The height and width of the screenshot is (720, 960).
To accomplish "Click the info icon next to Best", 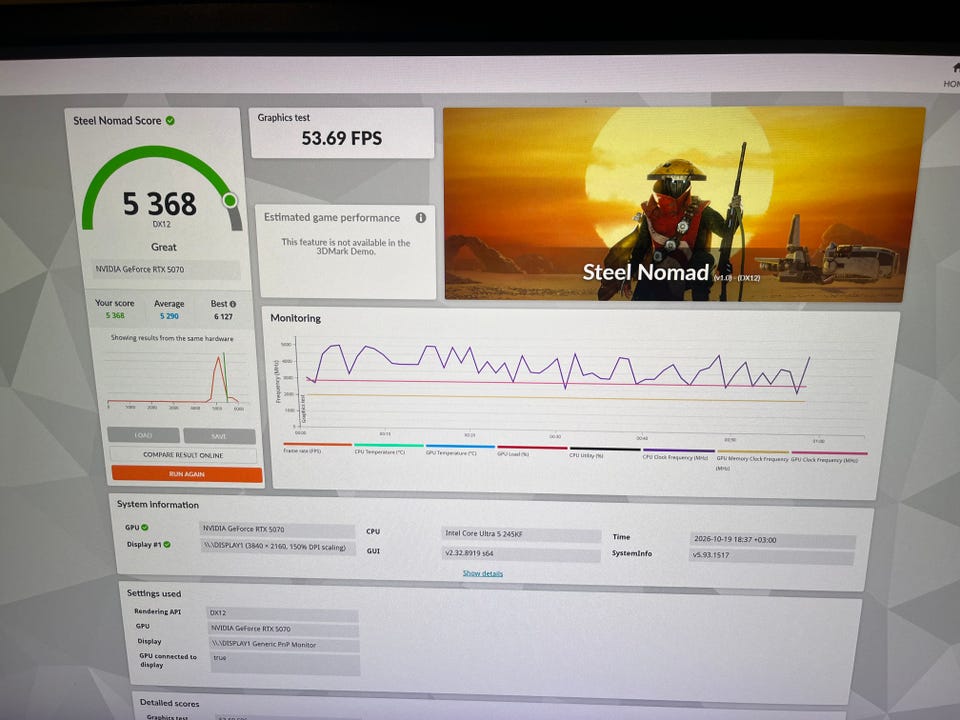I will click(233, 304).
